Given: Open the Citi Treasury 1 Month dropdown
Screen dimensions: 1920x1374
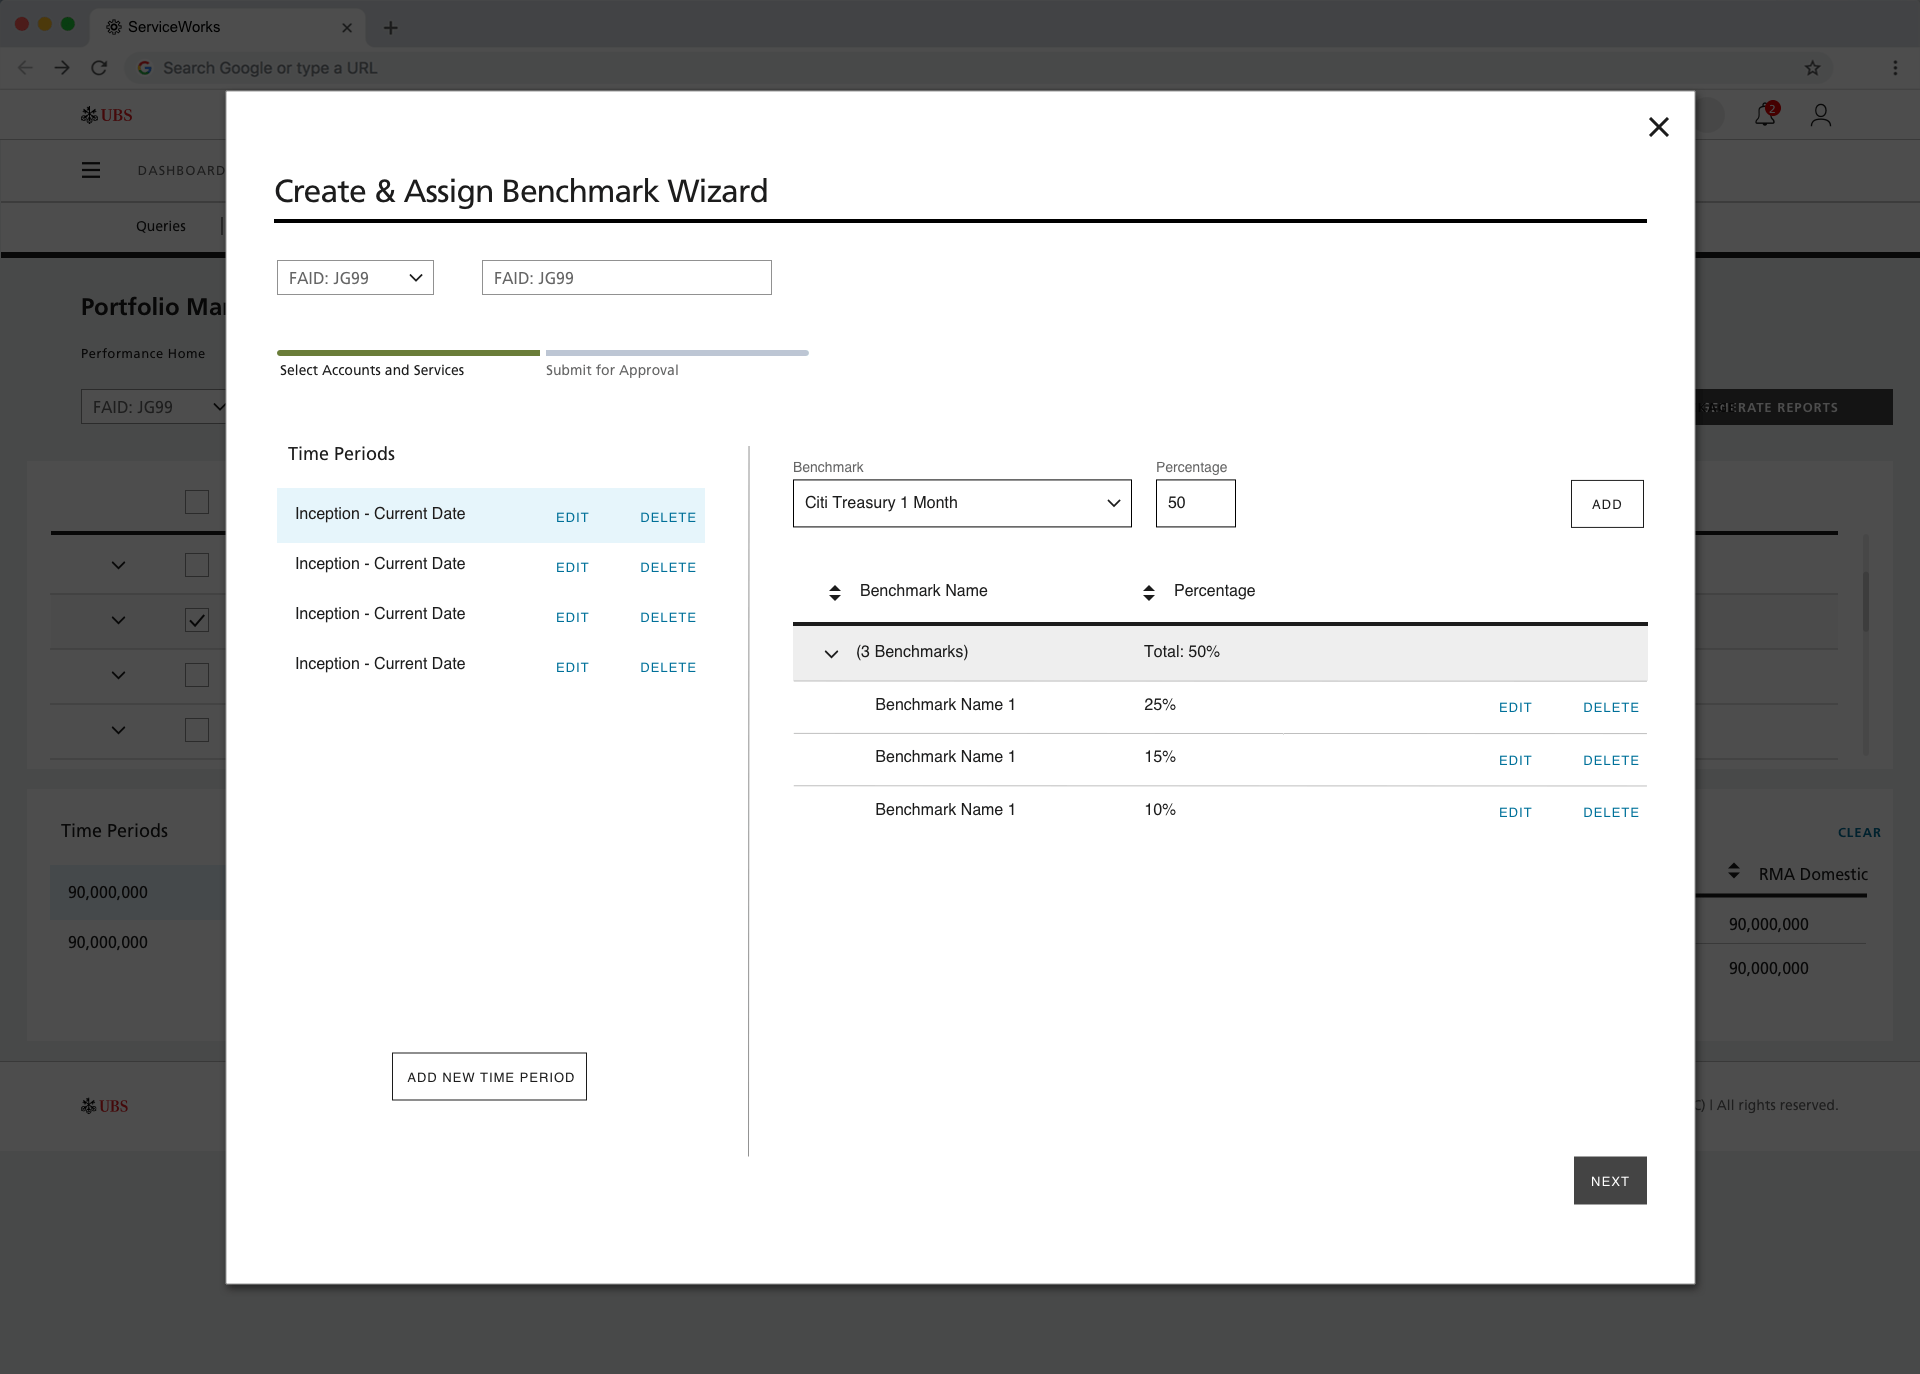Looking at the screenshot, I should click(961, 503).
